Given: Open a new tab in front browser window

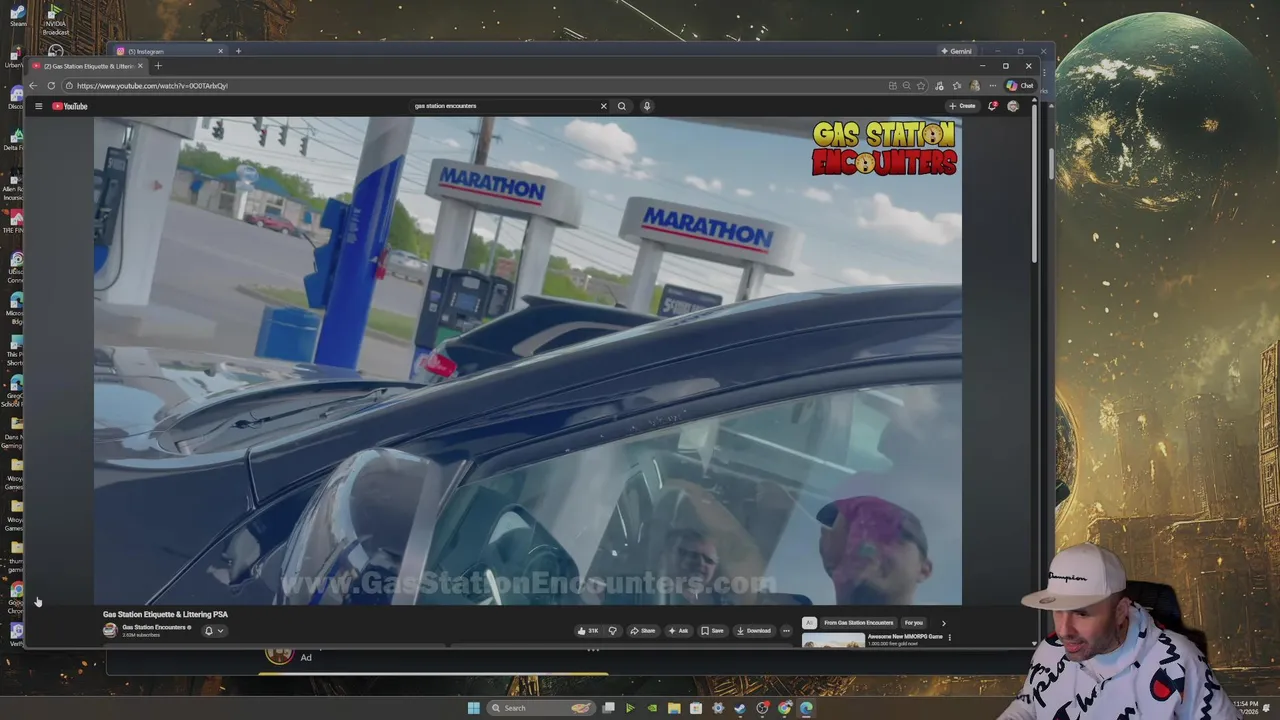Looking at the screenshot, I should point(158,66).
